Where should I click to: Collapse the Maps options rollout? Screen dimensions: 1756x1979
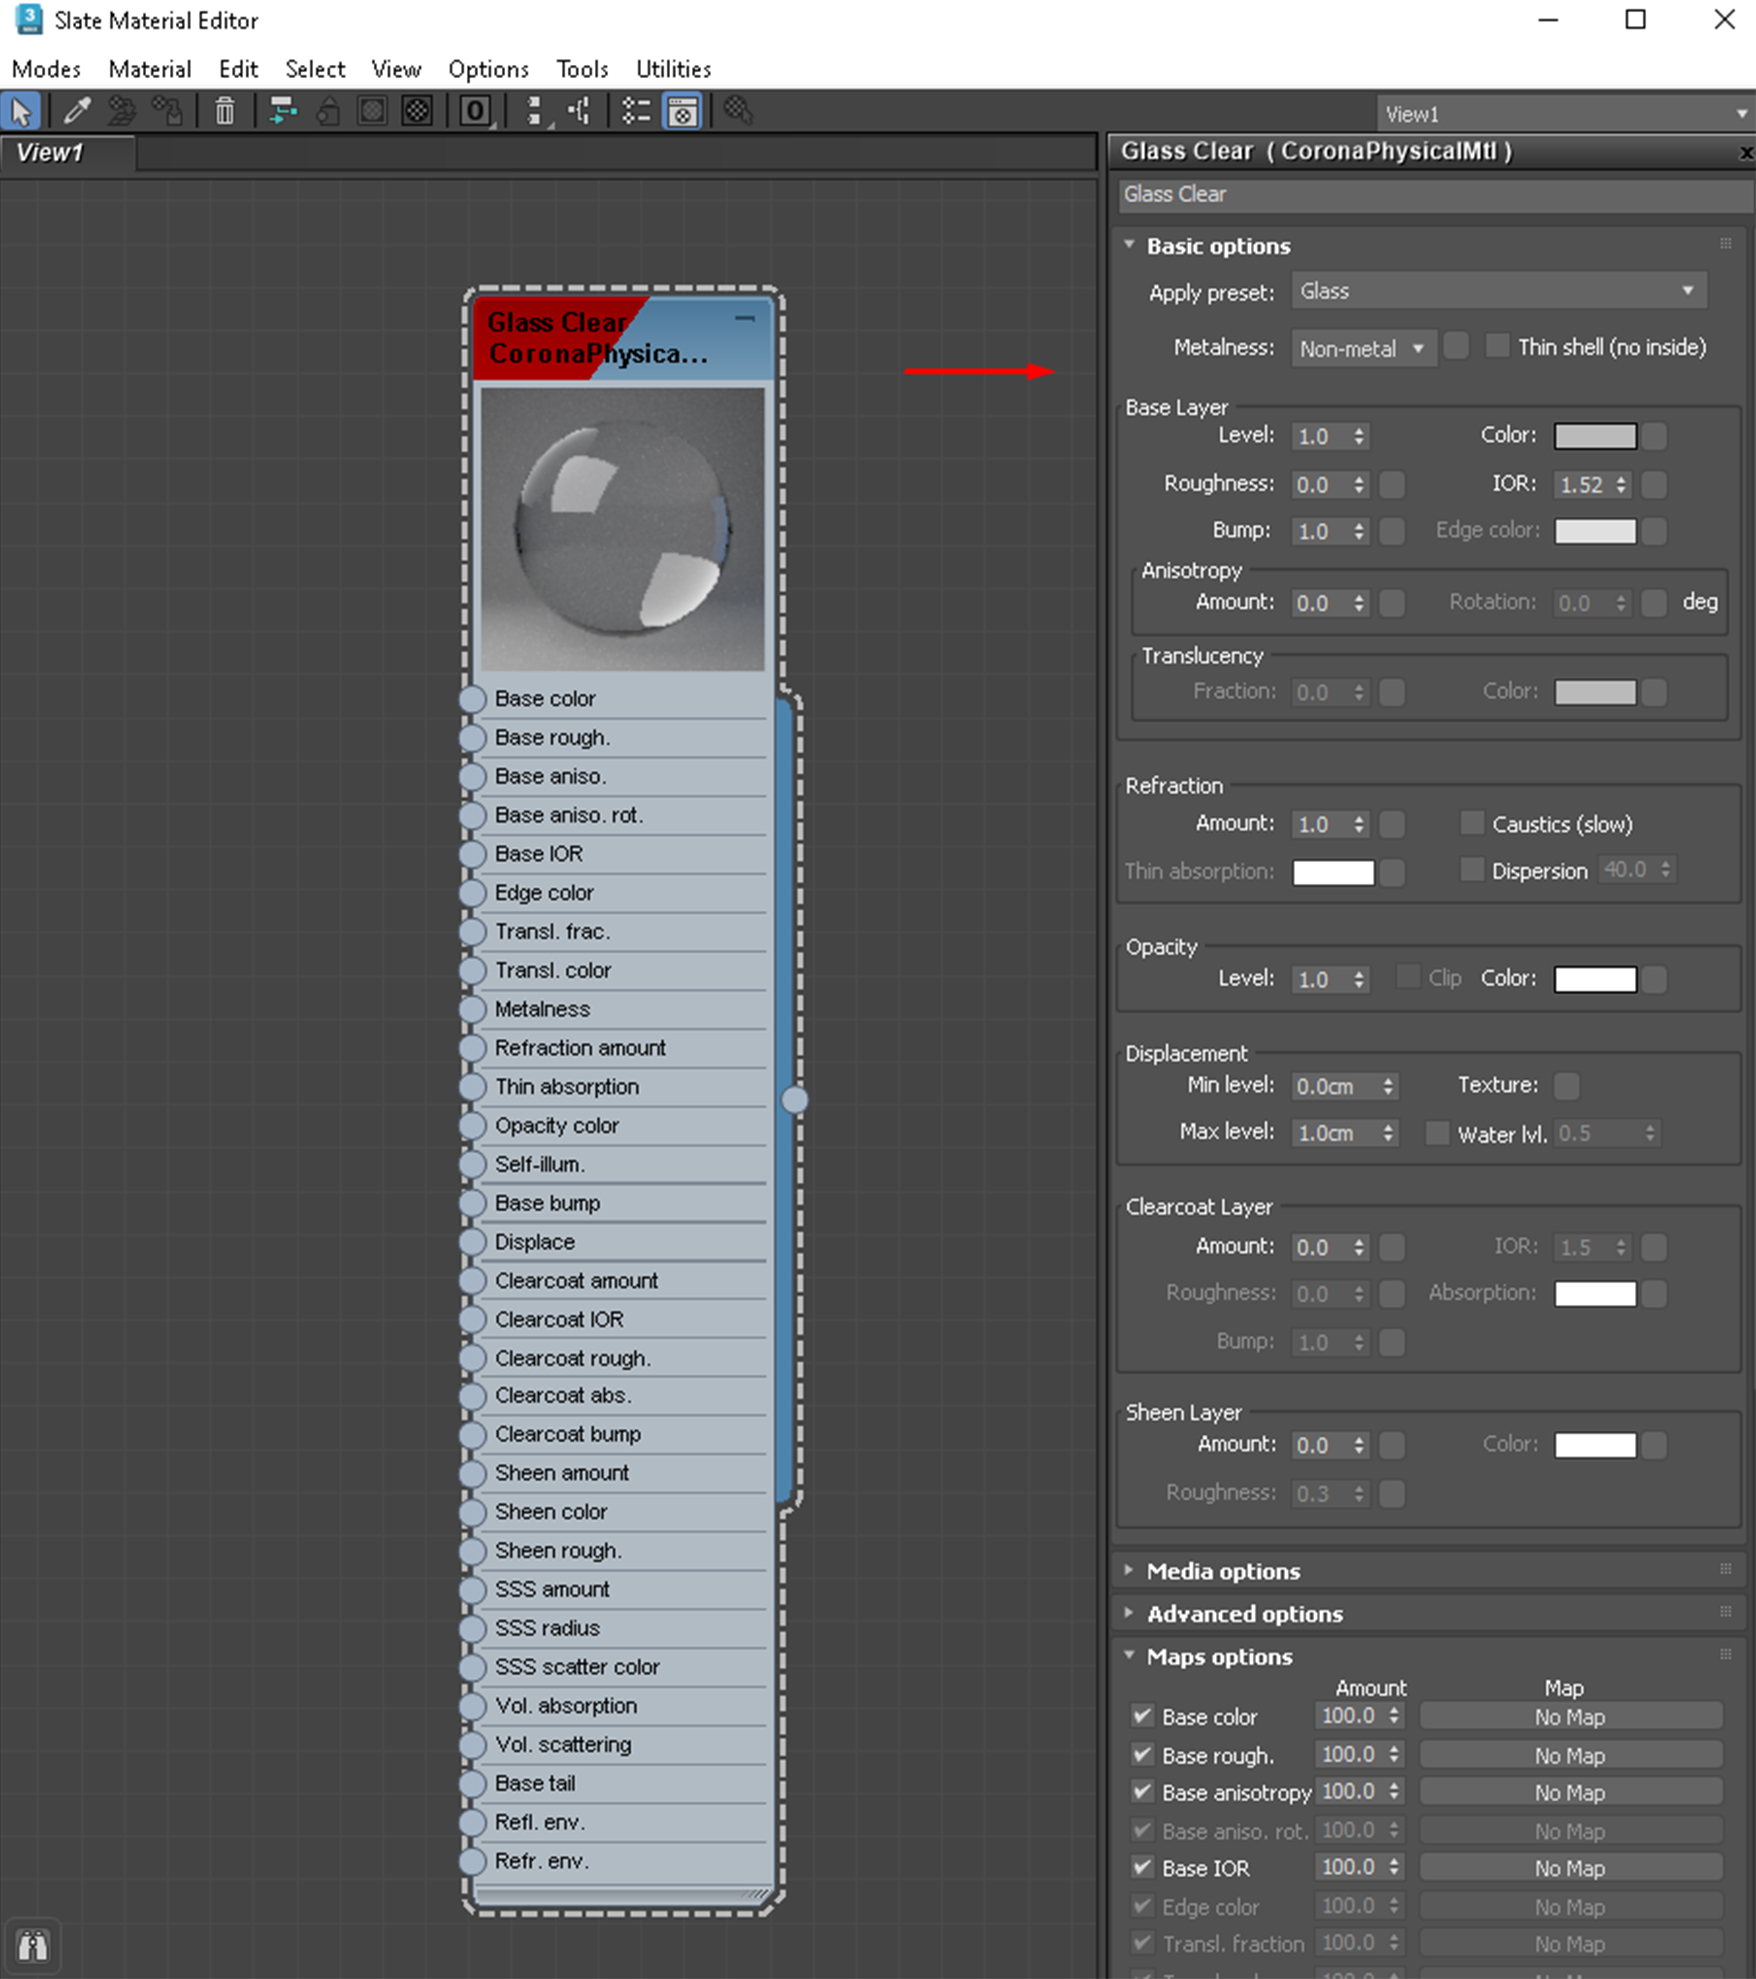tap(1219, 1657)
